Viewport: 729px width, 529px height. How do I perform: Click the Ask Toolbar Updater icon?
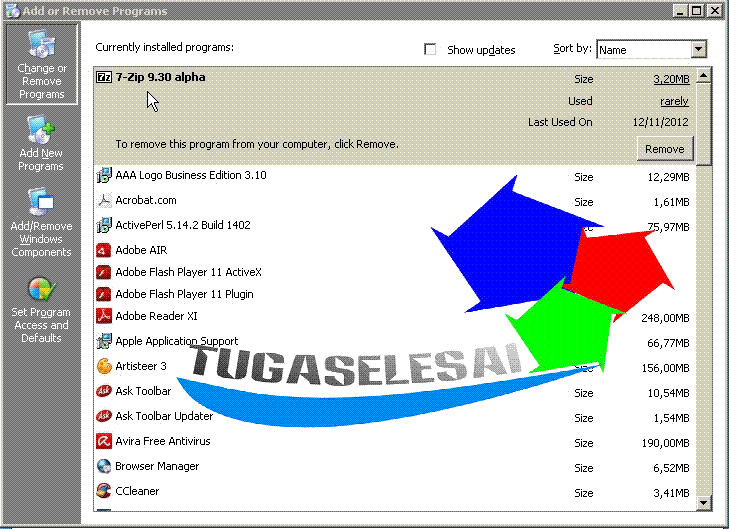[x=104, y=416]
